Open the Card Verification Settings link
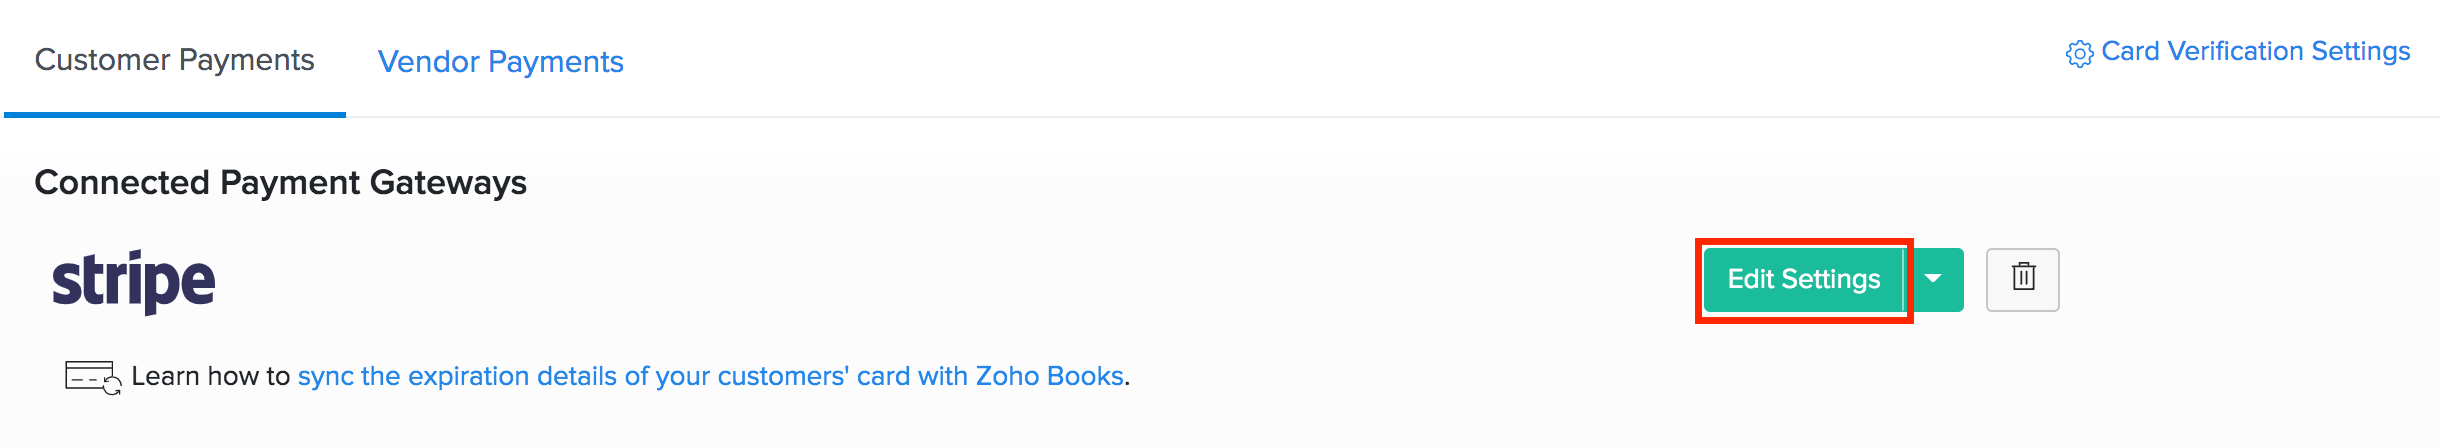The height and width of the screenshot is (448, 2440). (x=2255, y=52)
